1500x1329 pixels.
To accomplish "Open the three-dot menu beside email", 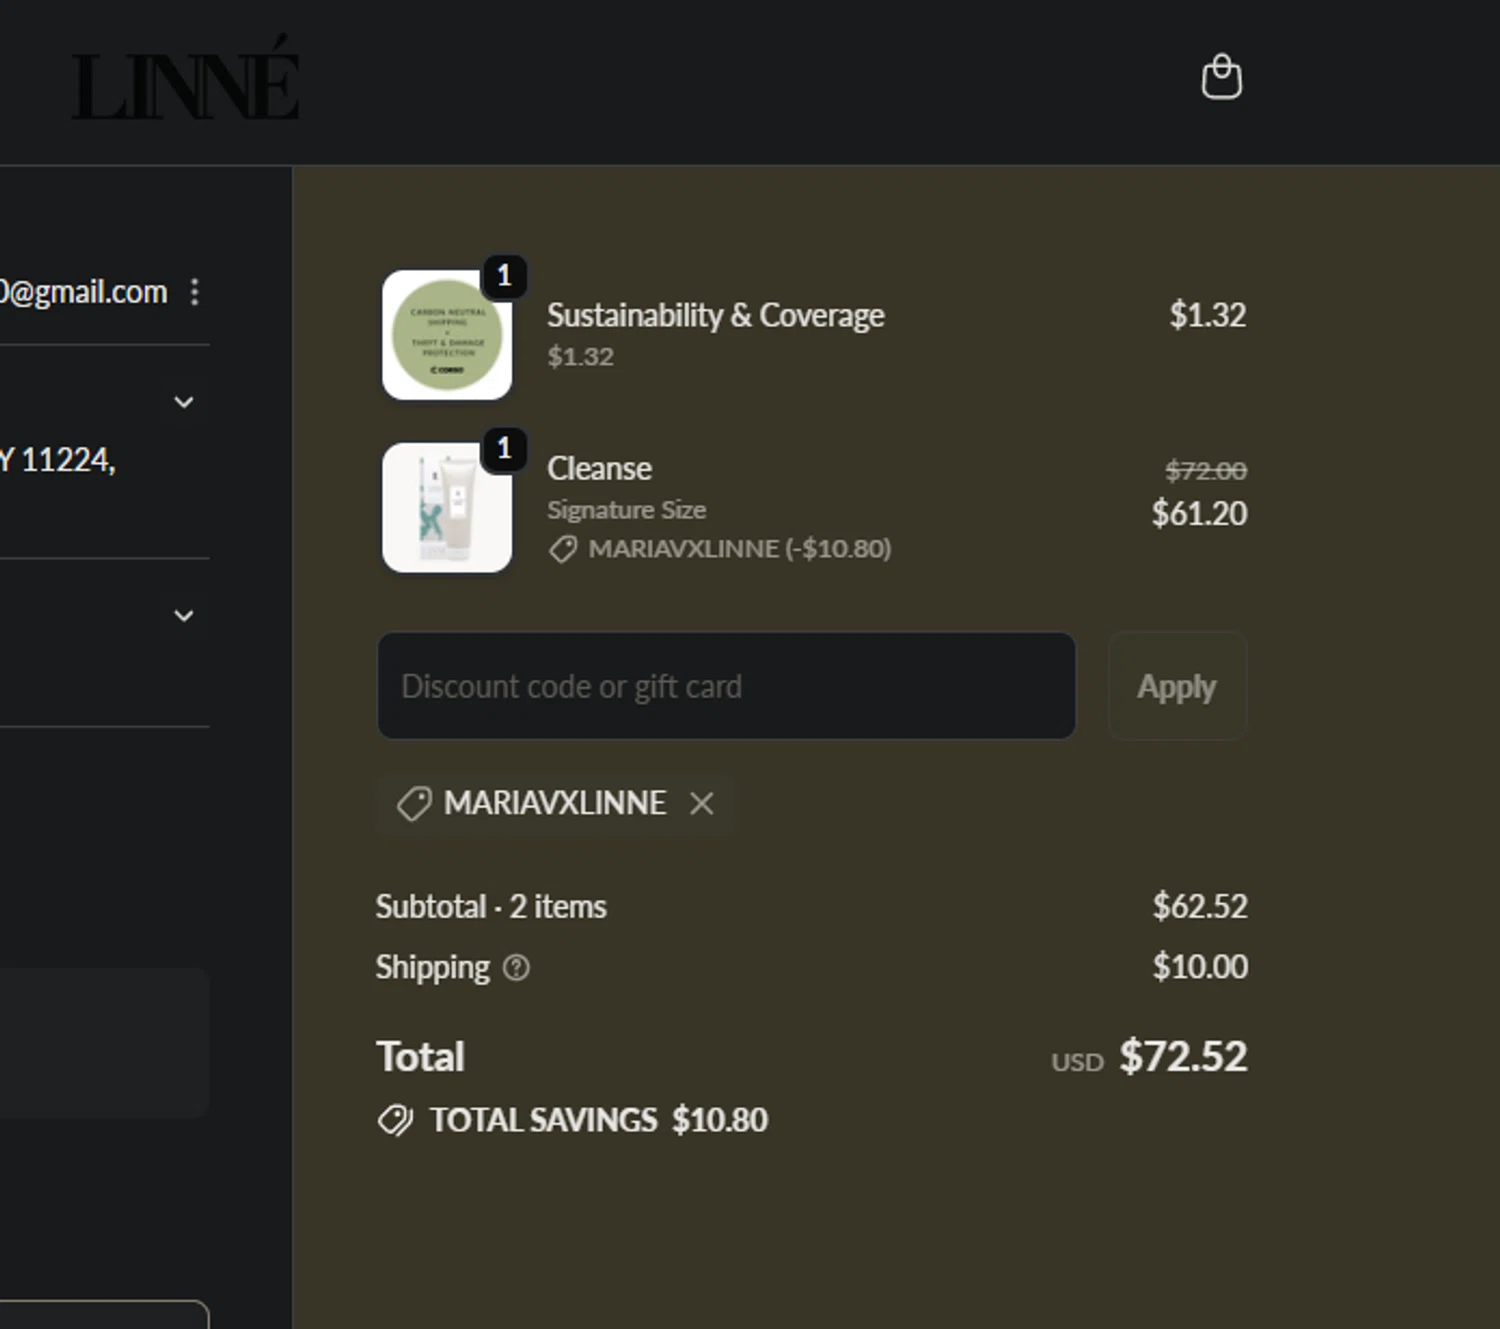I will [194, 292].
